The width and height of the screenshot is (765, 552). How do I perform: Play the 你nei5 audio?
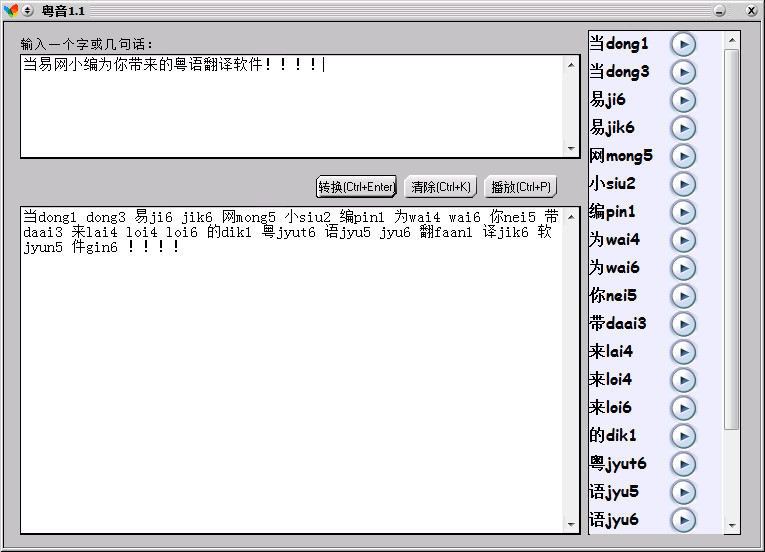(x=682, y=296)
